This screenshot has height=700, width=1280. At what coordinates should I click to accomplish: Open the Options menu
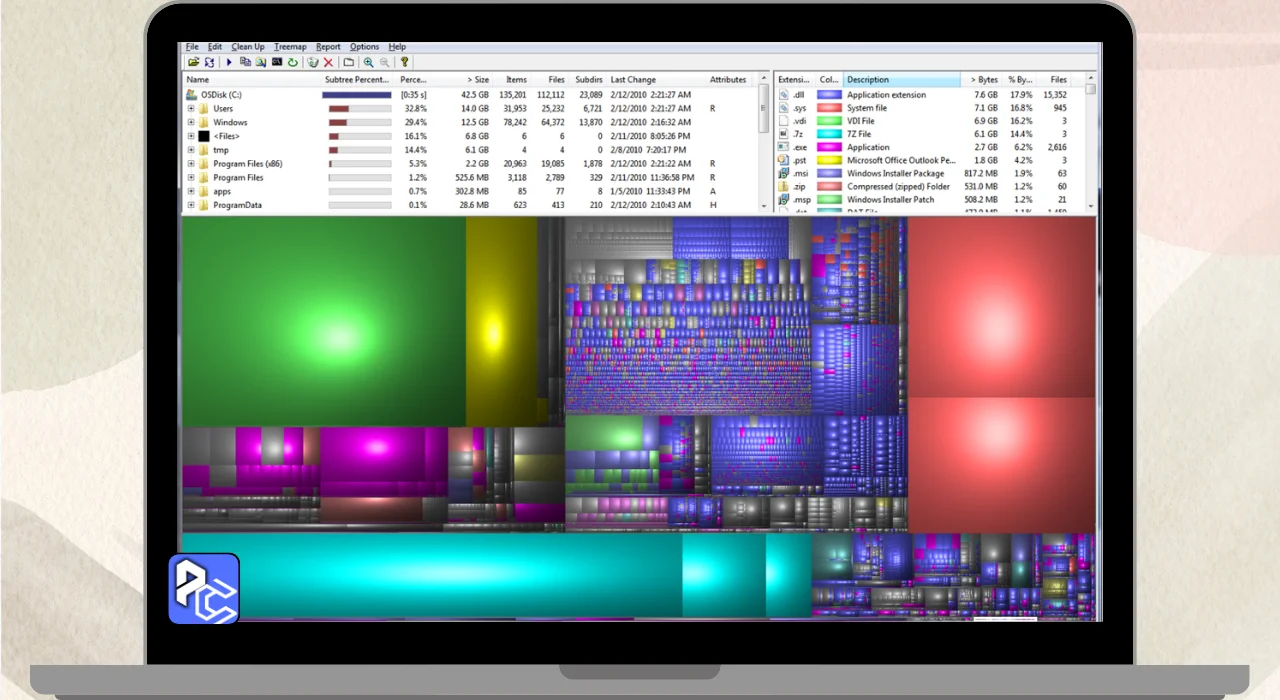pos(364,47)
